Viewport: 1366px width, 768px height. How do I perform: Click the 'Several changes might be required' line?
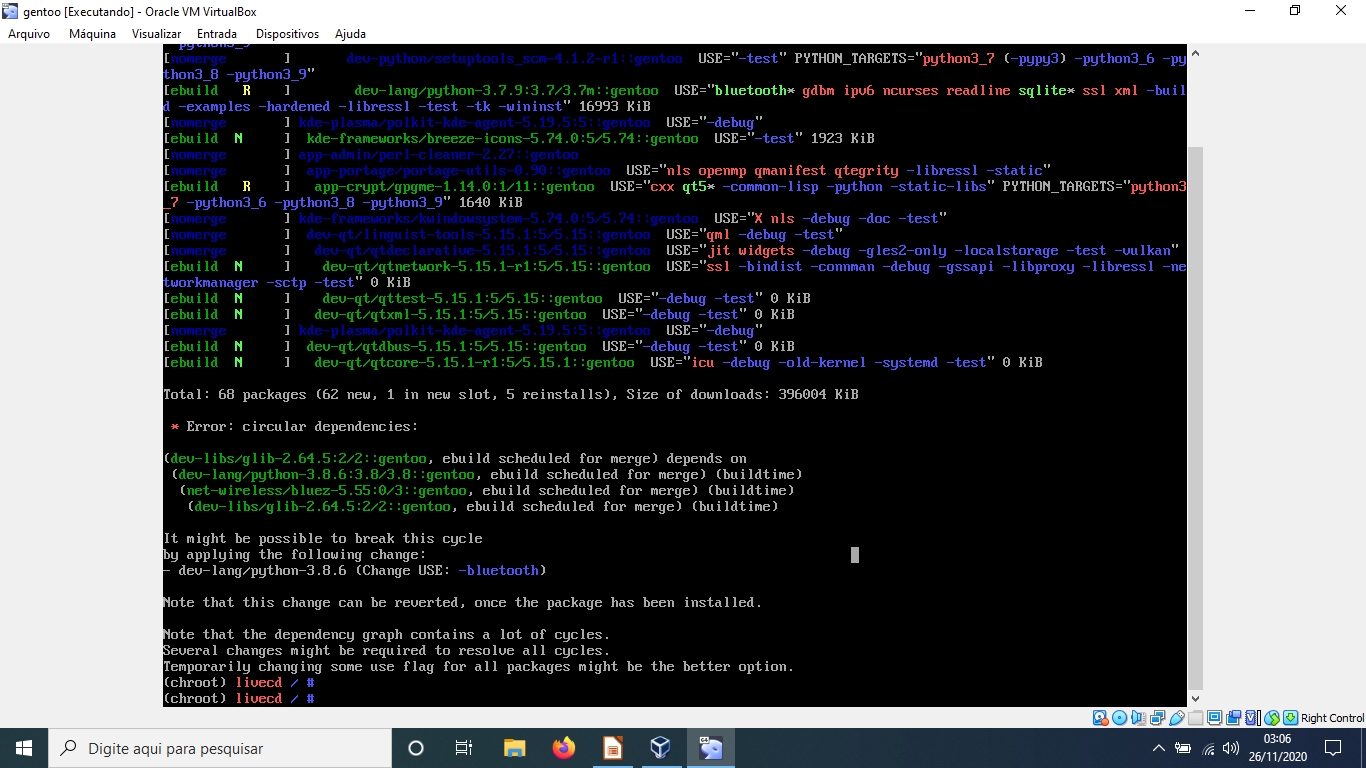[x=387, y=651]
